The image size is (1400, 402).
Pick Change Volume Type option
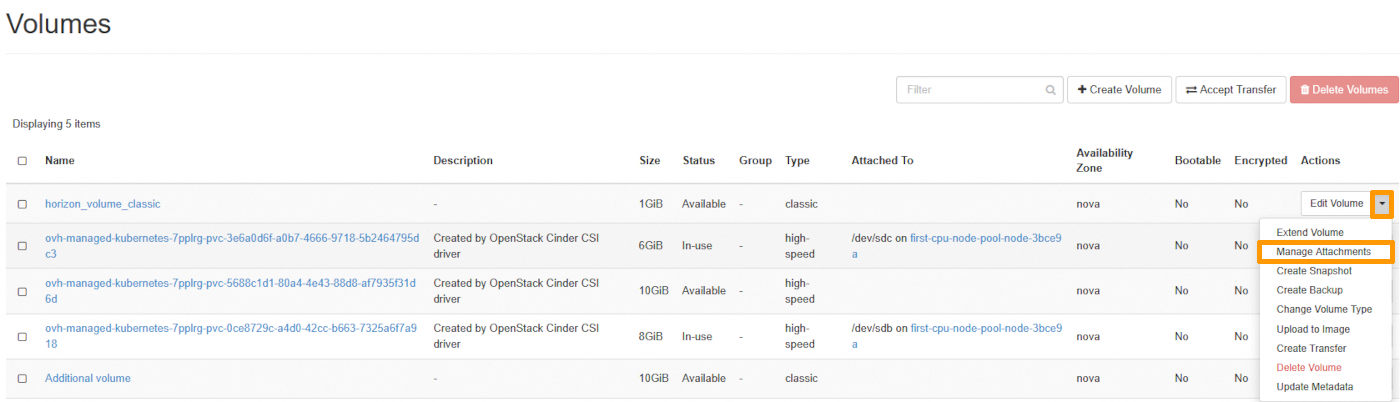1324,310
